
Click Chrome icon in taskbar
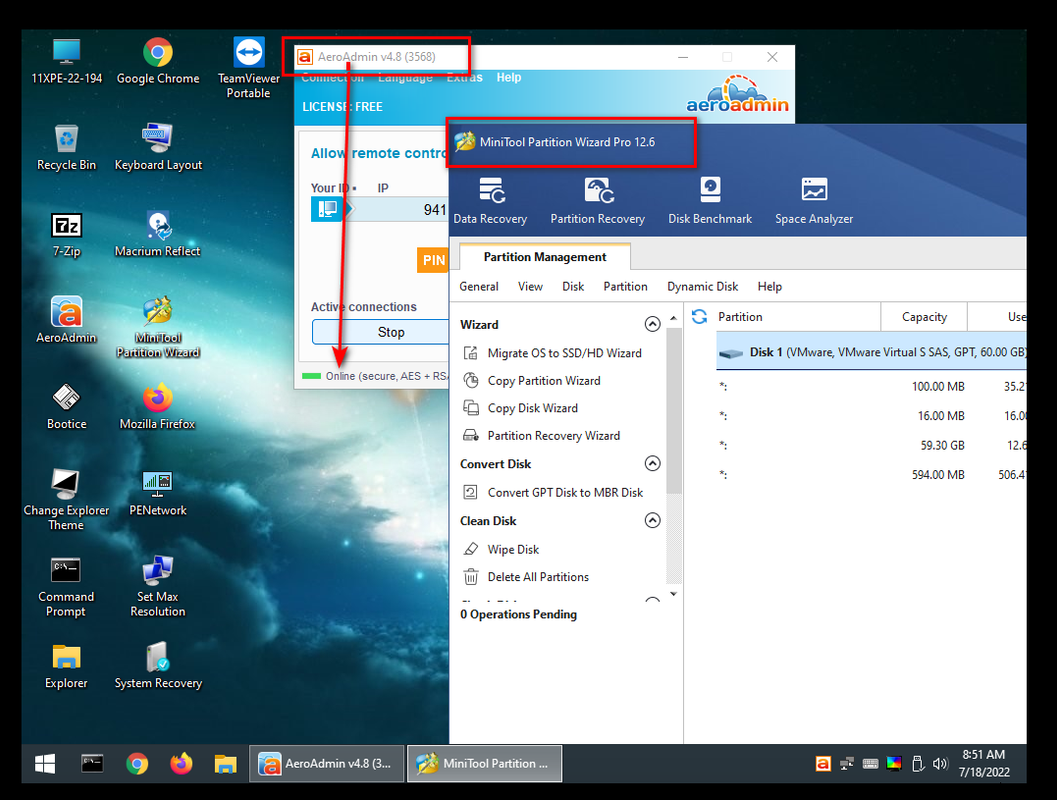[x=137, y=764]
